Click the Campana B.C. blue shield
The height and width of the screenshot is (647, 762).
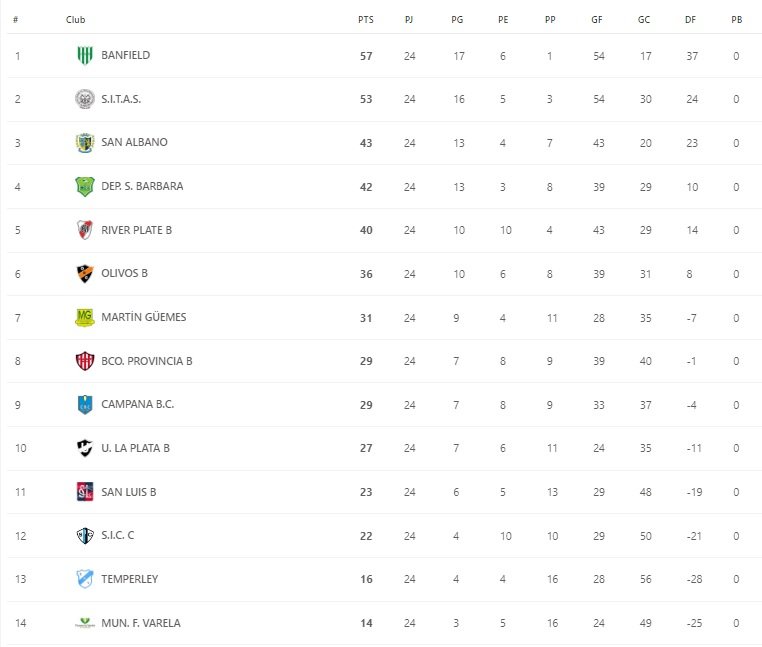click(x=85, y=404)
